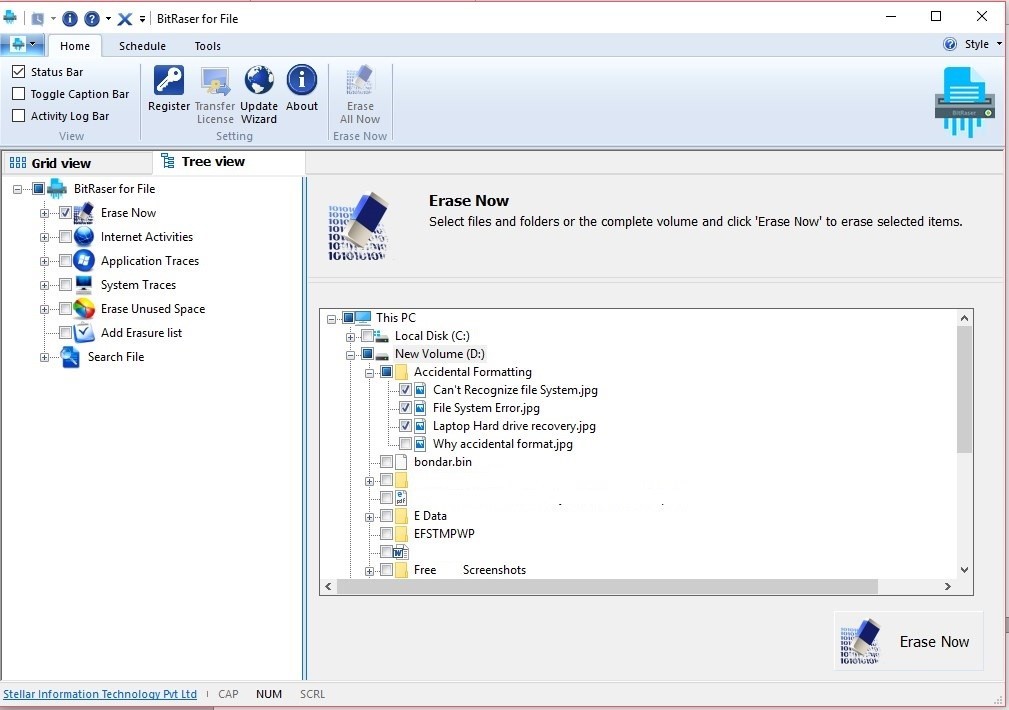The image size is (1009, 710).
Task: Enable the Toggle Caption Bar checkbox
Action: [18, 94]
